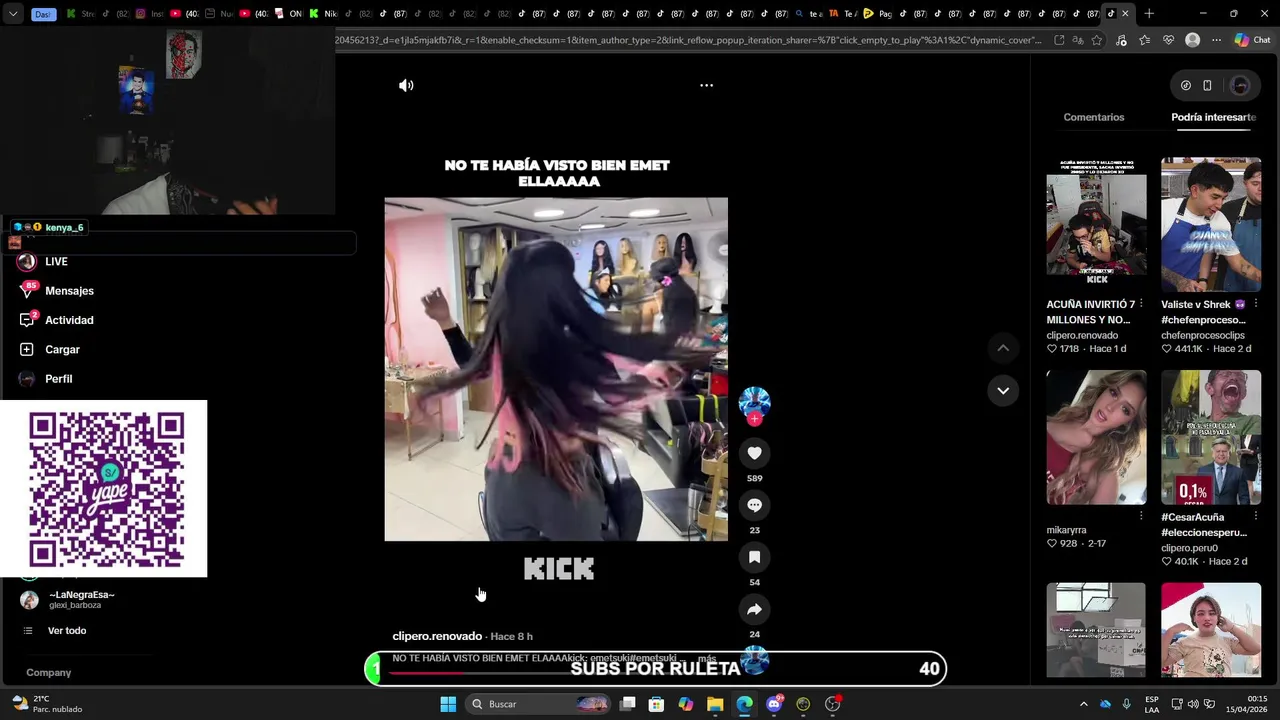Open a new browser tab
Screen dimensions: 1280x720
click(x=1149, y=14)
